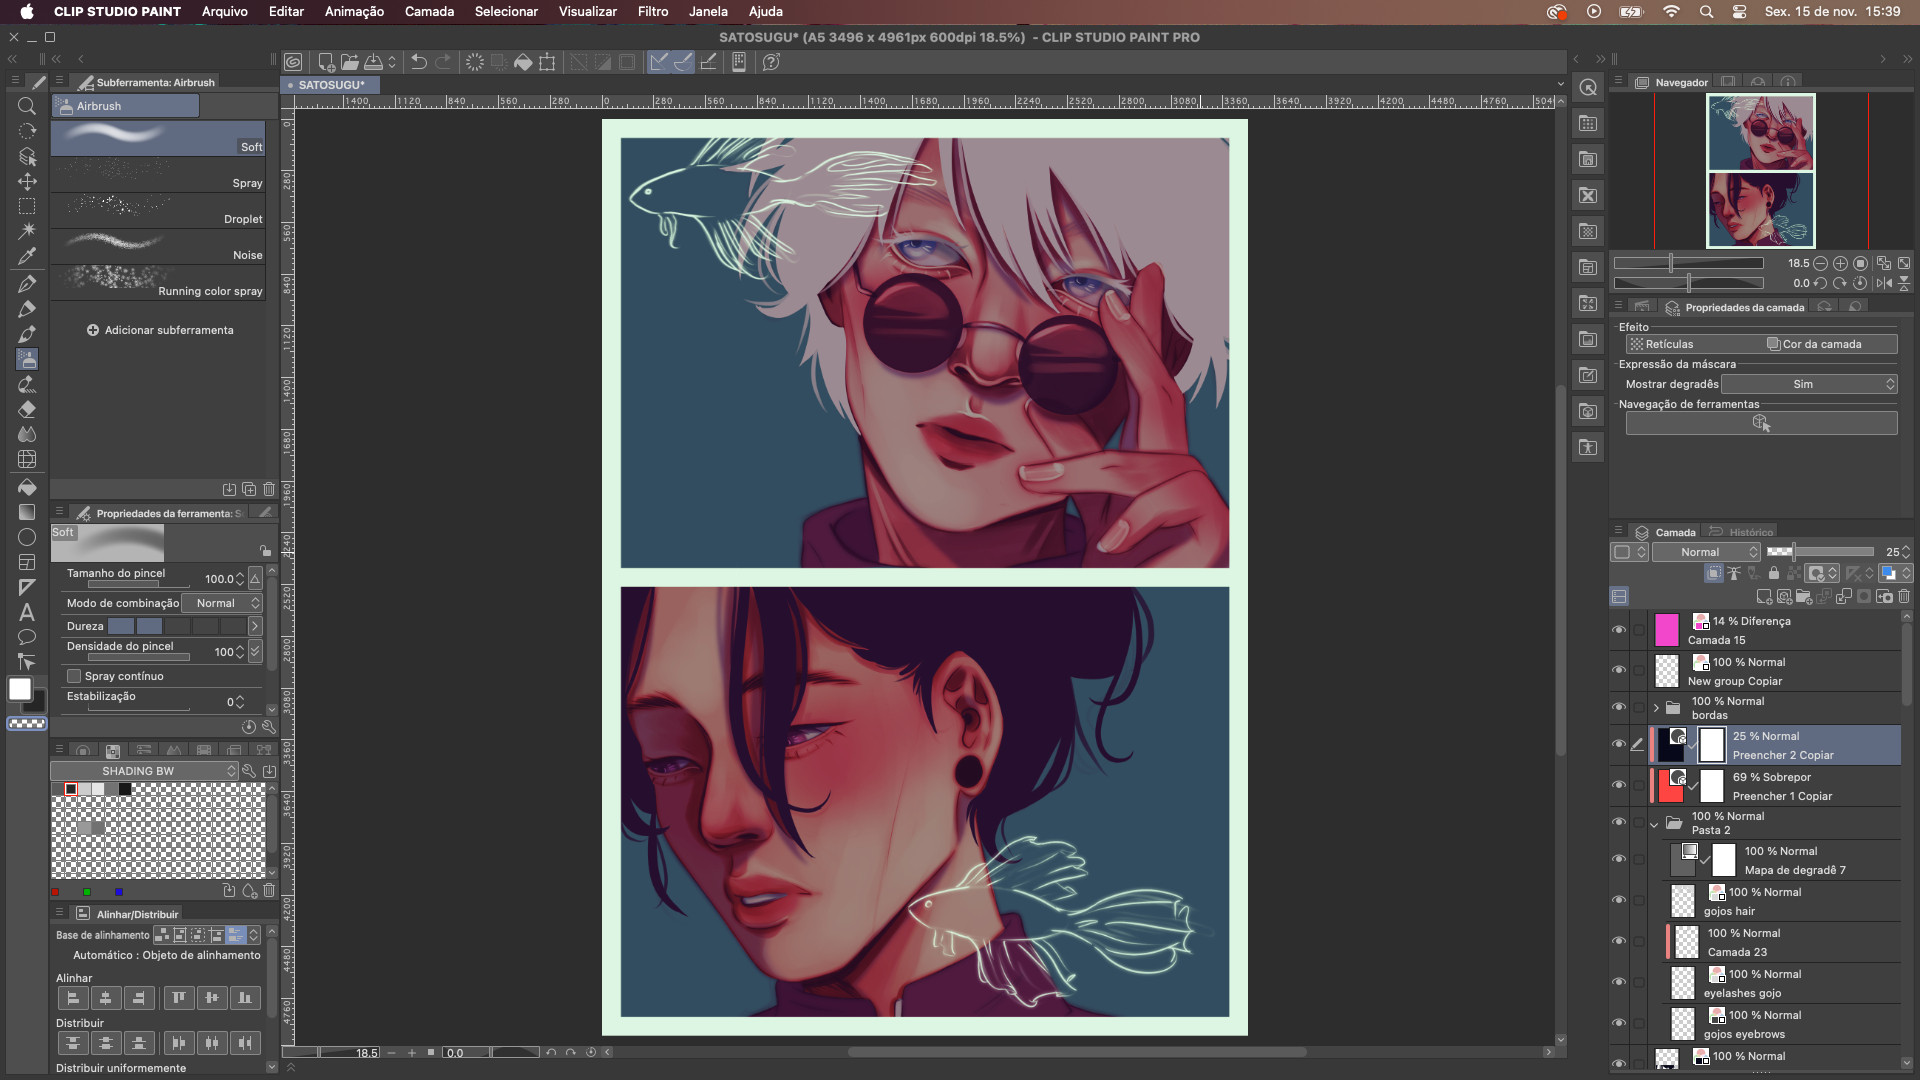This screenshot has height=1080, width=1920.
Task: Select the rectangular Selection tool
Action: point(27,206)
